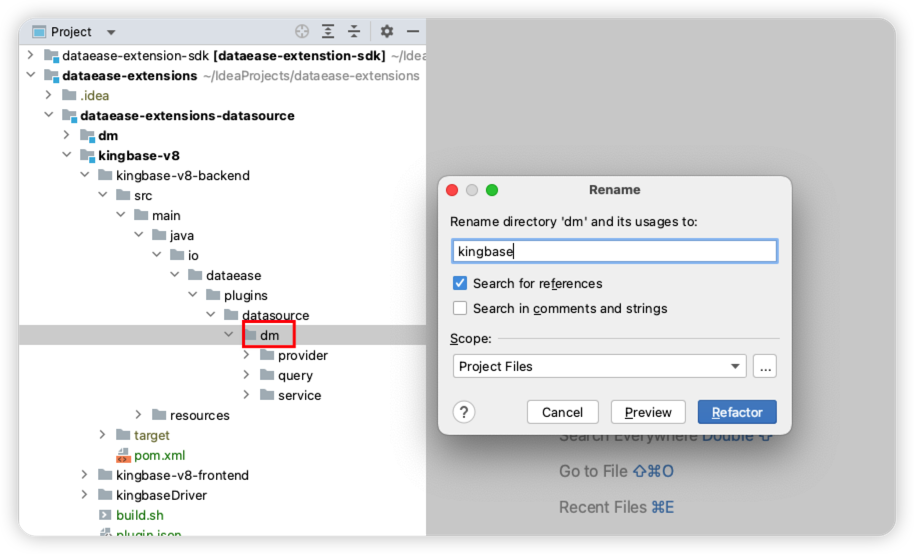Collapse dataease-extensions-datasource module
This screenshot has height=554, width=914.
[x=48, y=115]
